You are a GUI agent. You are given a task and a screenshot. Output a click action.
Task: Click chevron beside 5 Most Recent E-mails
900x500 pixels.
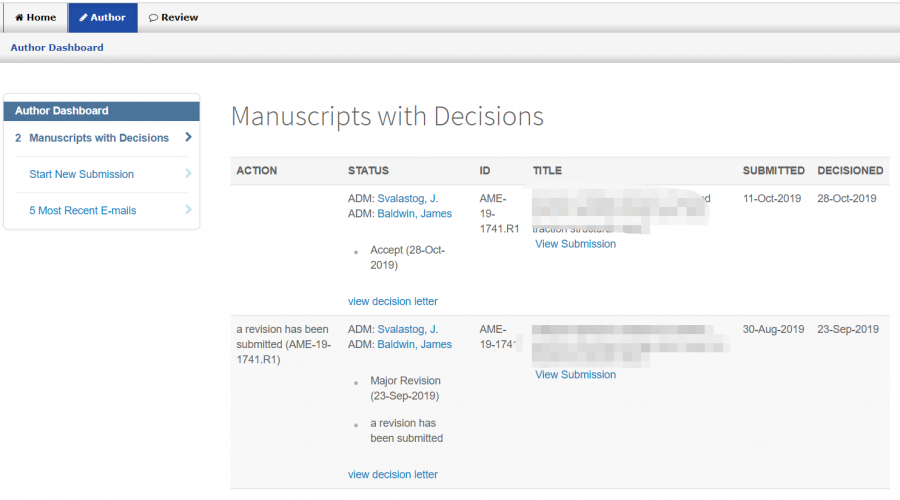coord(188,210)
